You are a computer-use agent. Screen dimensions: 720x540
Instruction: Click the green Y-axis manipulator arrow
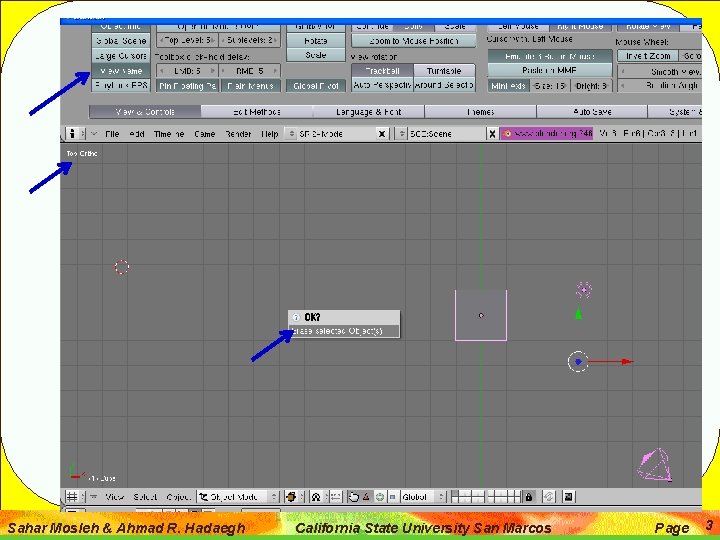pos(579,314)
